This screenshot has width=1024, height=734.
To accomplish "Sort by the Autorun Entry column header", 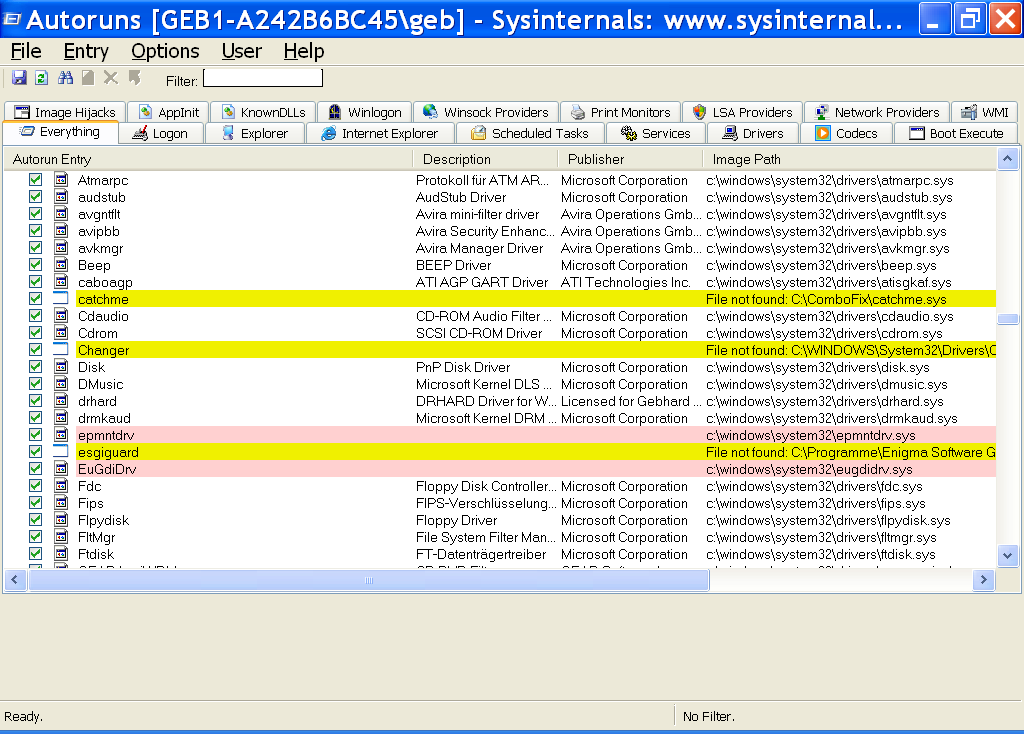I will tap(208, 159).
